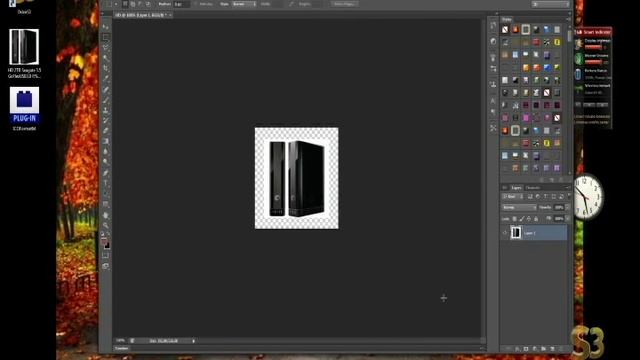
Task: Select the Blur tool
Action: coord(106,151)
